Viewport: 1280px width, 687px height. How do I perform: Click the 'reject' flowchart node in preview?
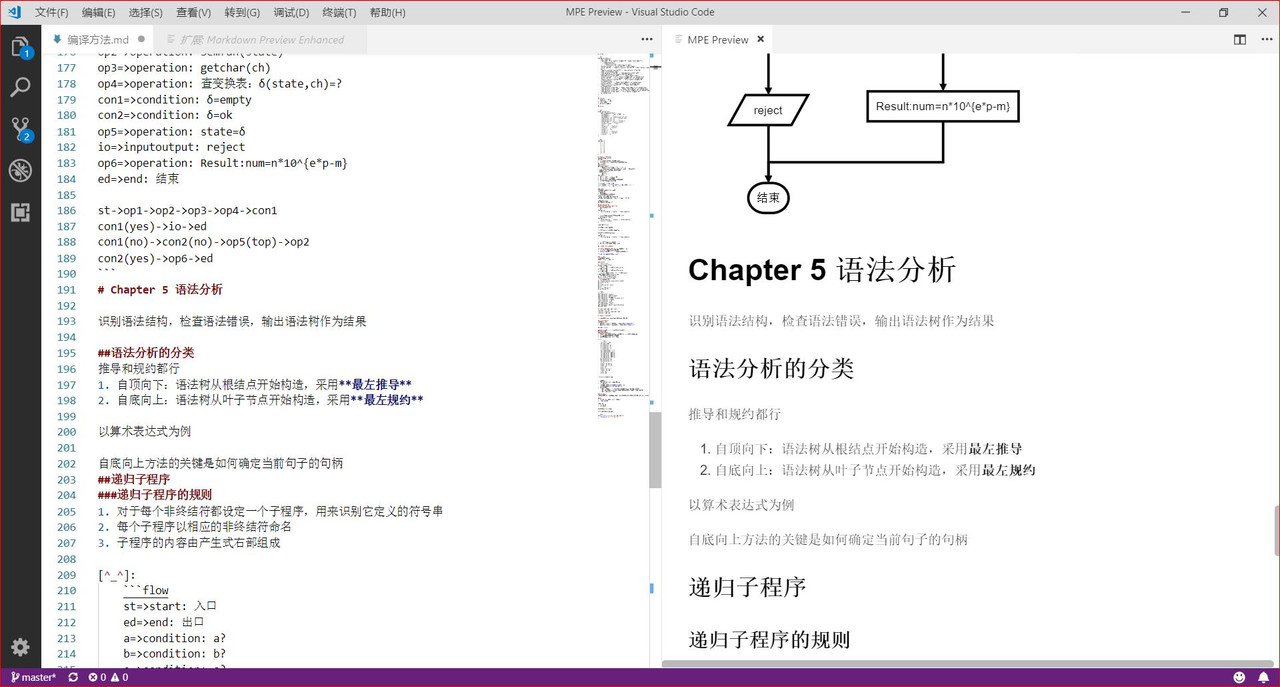coord(768,110)
